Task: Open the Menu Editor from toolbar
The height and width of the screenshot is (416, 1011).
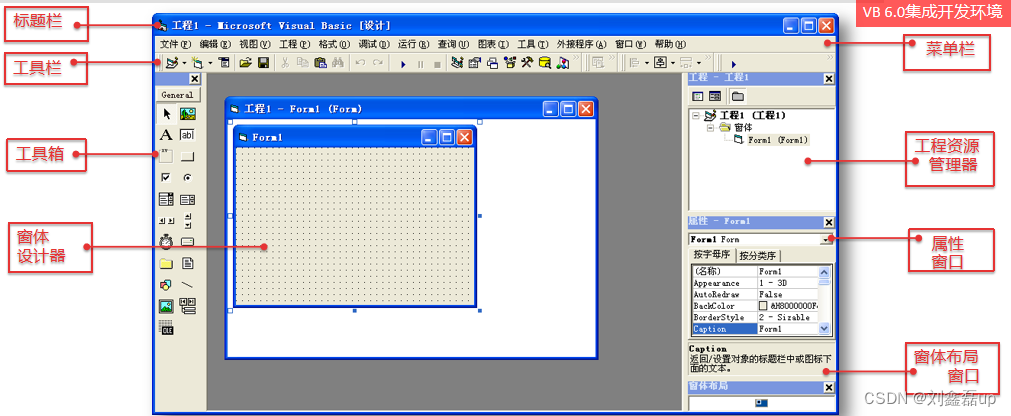Action: pyautogui.click(x=224, y=63)
